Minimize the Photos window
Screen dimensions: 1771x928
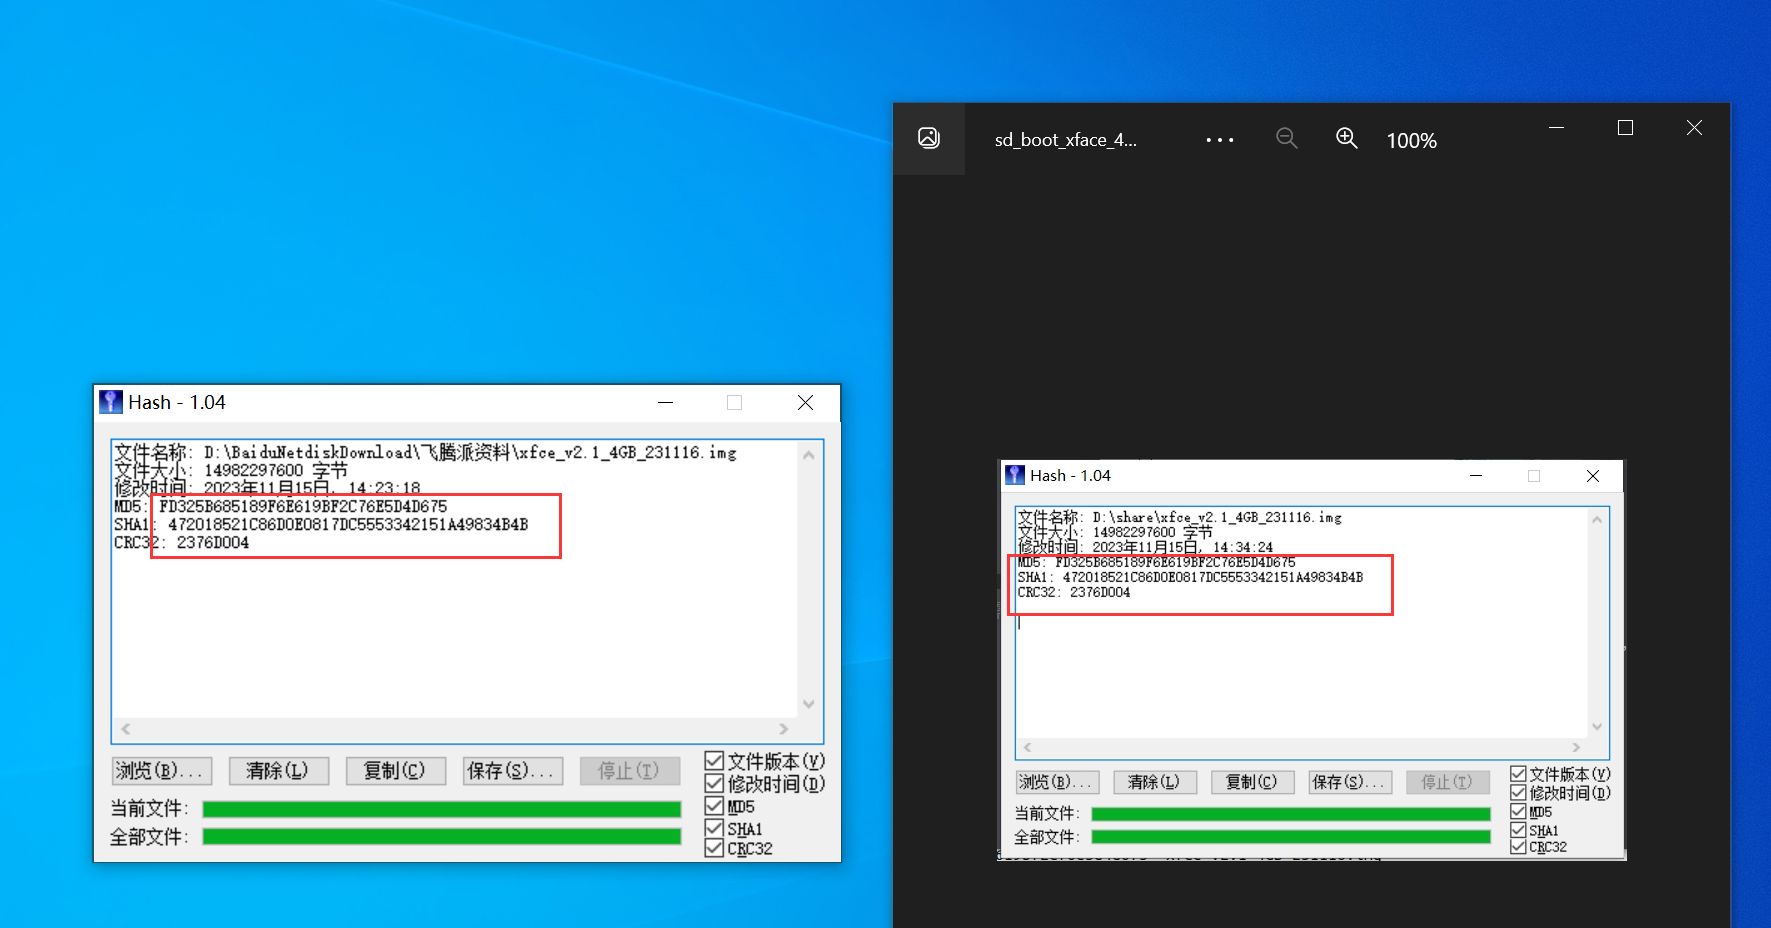point(1557,128)
